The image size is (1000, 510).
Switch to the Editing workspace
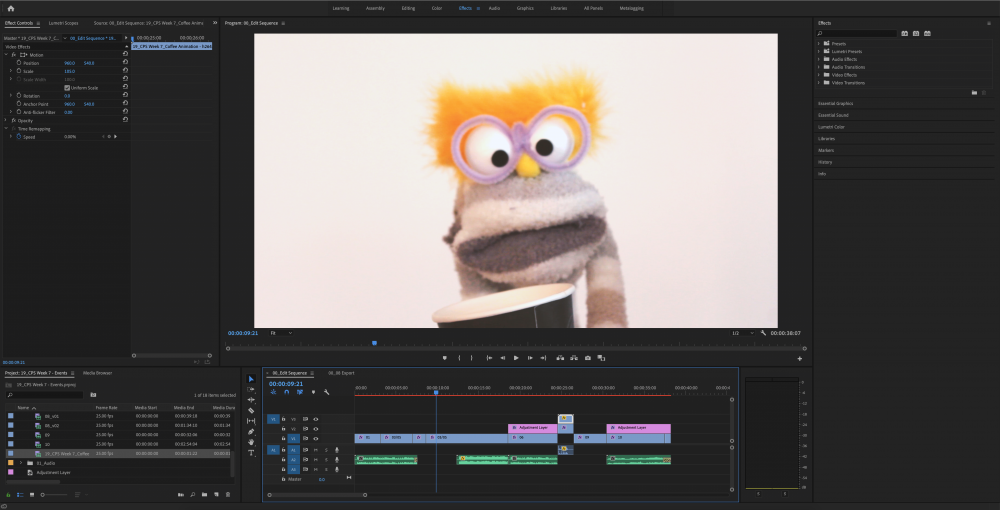tap(408, 8)
